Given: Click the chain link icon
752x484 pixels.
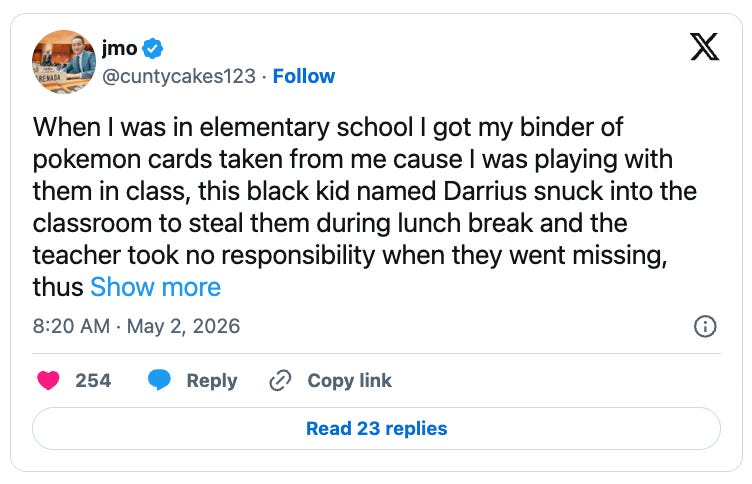Looking at the screenshot, I should (x=280, y=380).
